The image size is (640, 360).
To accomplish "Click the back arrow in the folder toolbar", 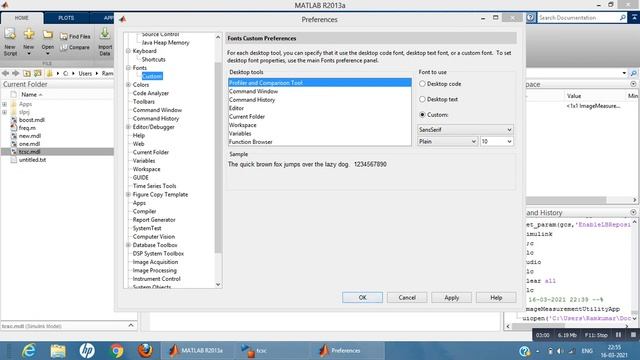I will [5, 73].
